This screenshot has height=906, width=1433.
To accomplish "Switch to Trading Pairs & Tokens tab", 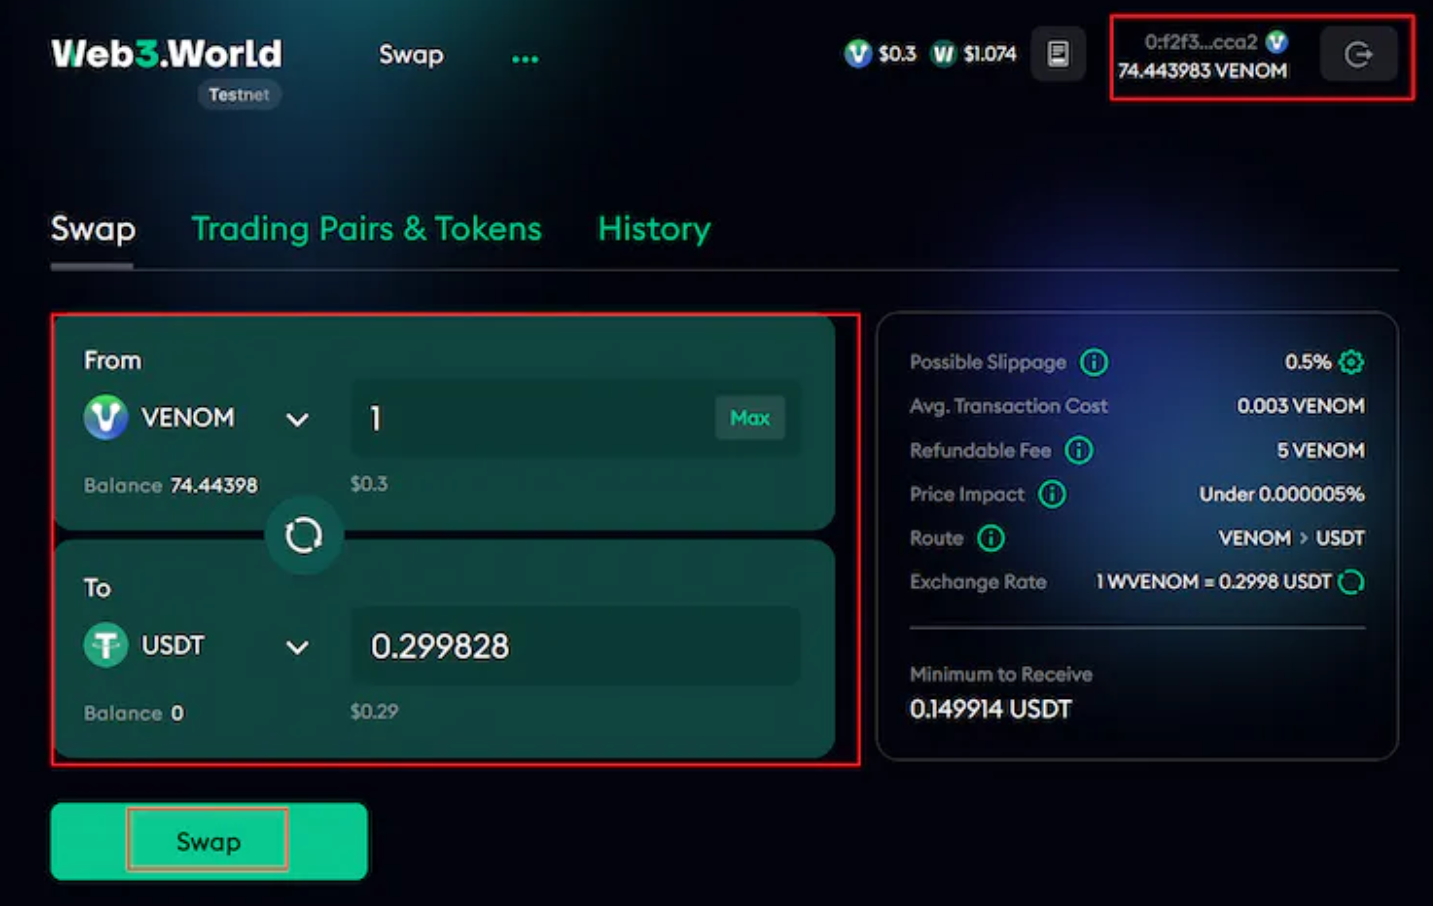I will click(x=366, y=229).
